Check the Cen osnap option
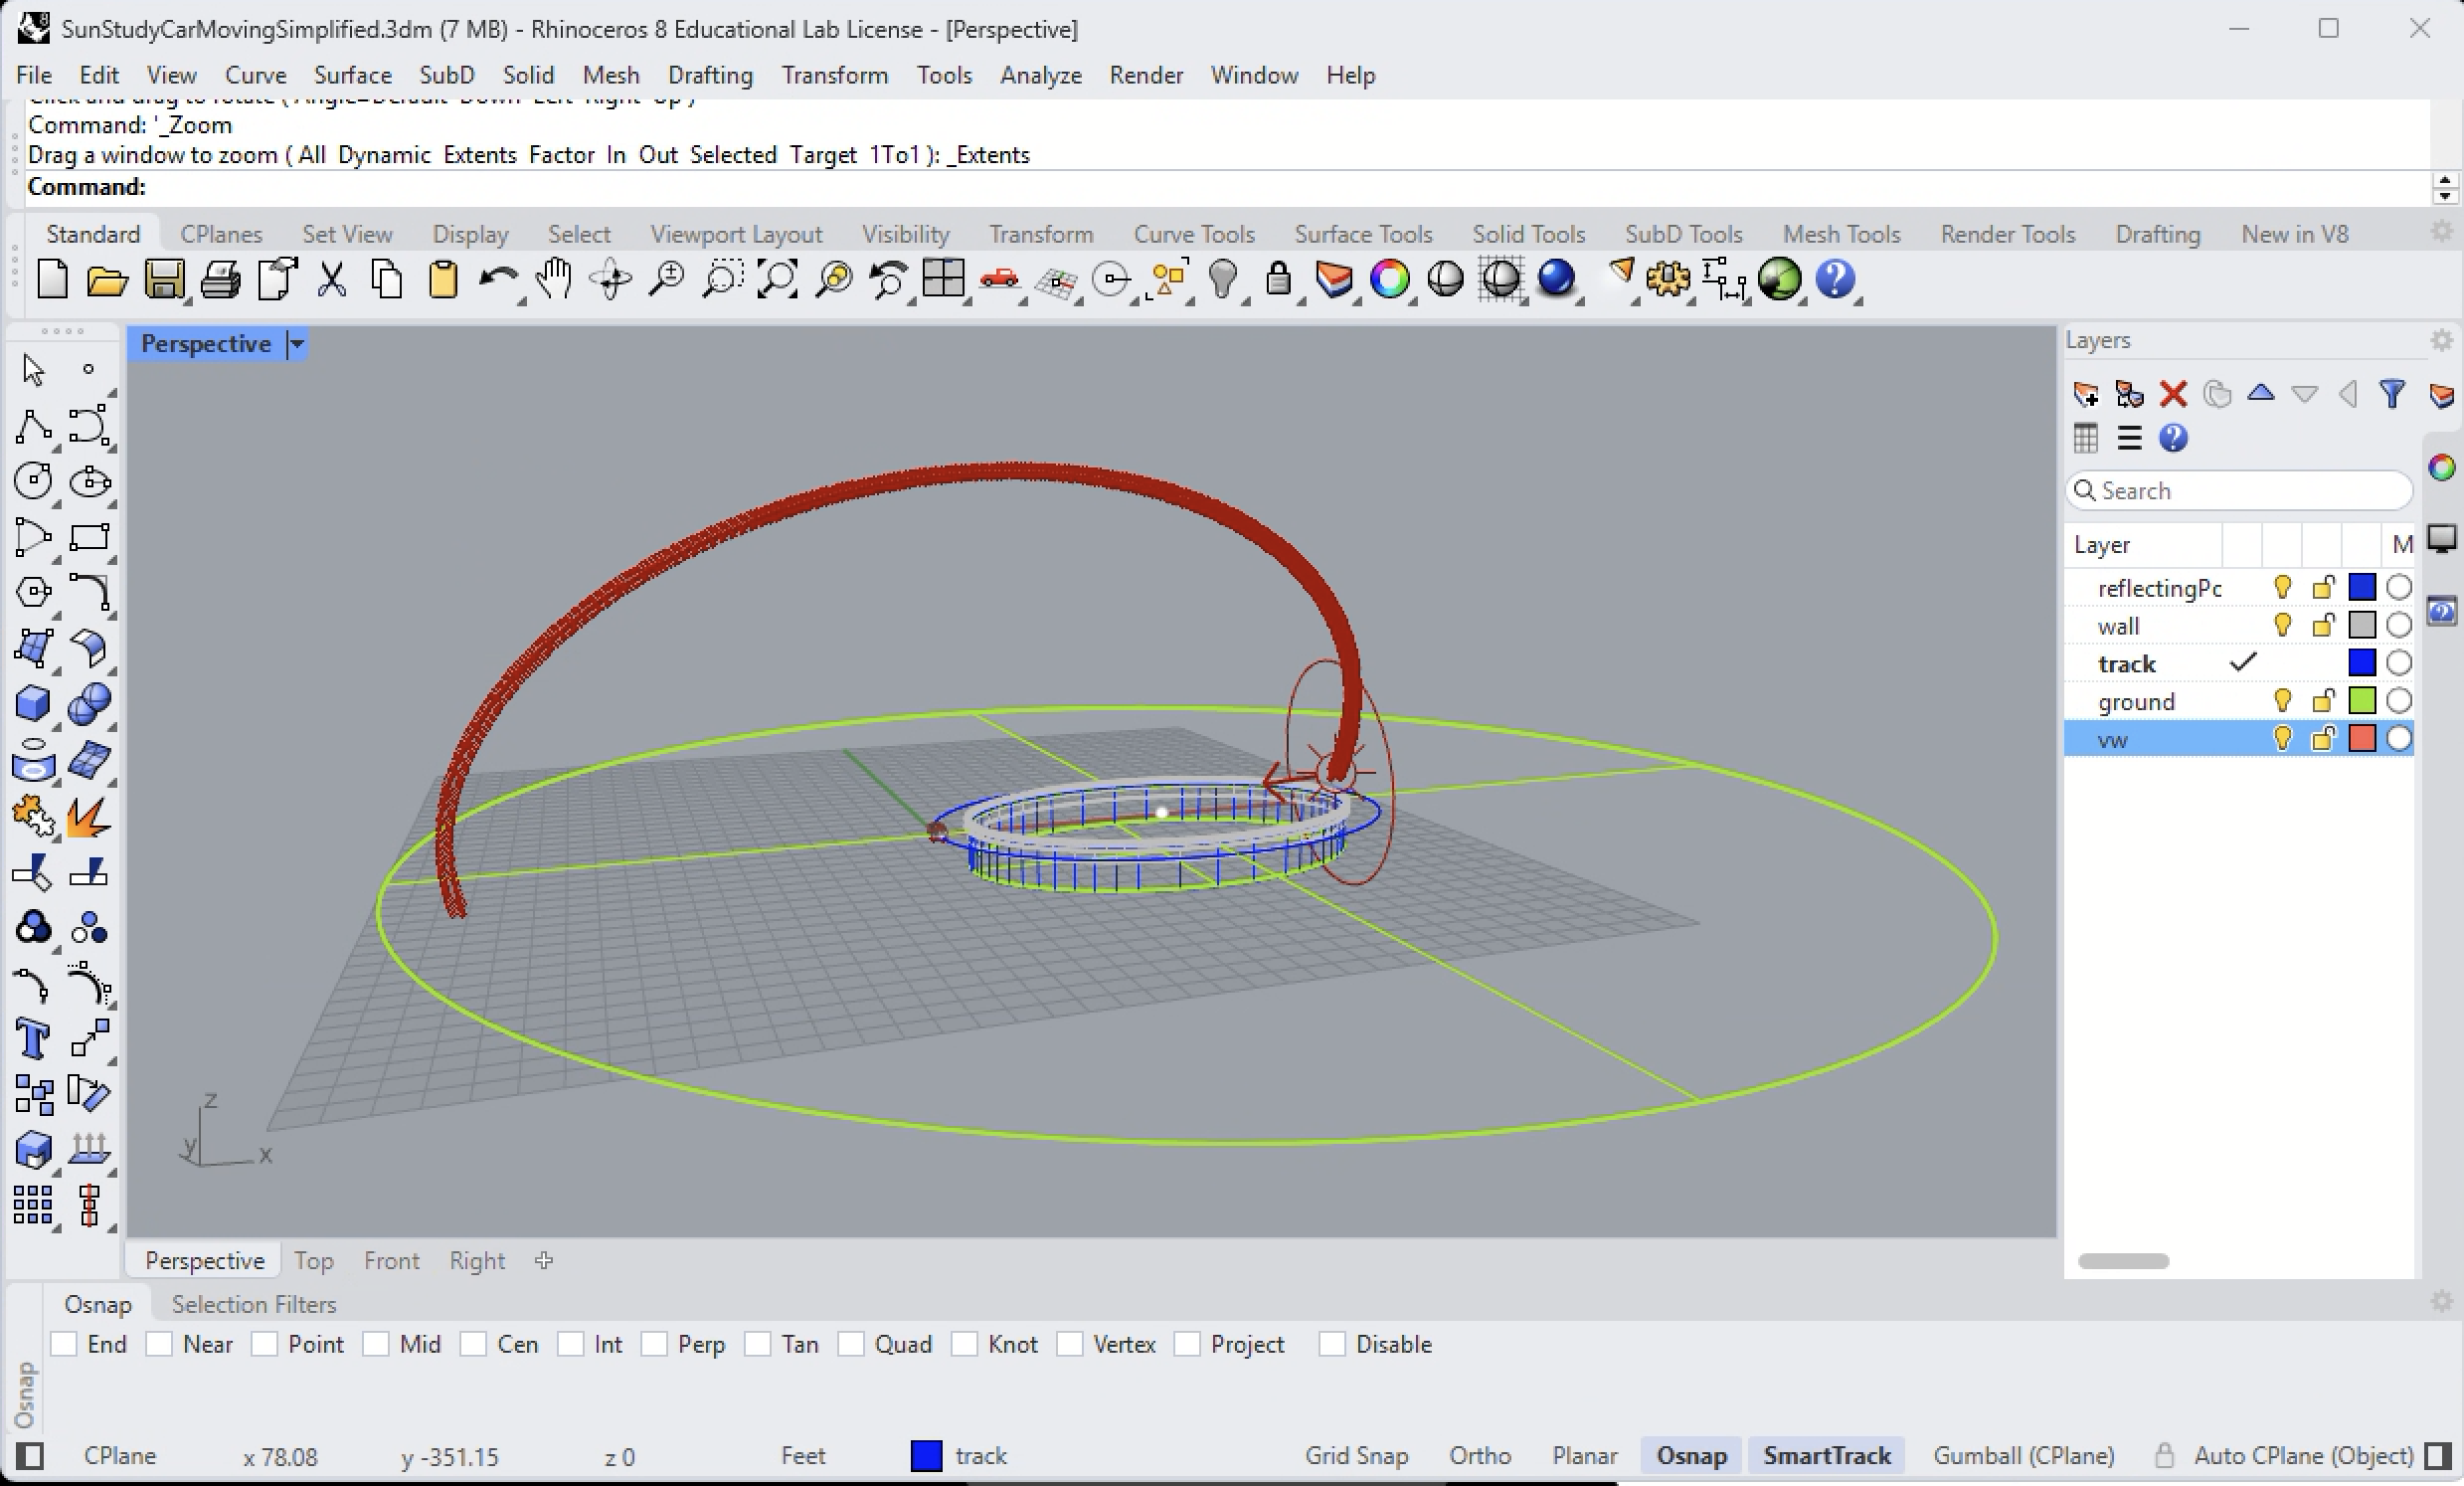 [475, 1344]
